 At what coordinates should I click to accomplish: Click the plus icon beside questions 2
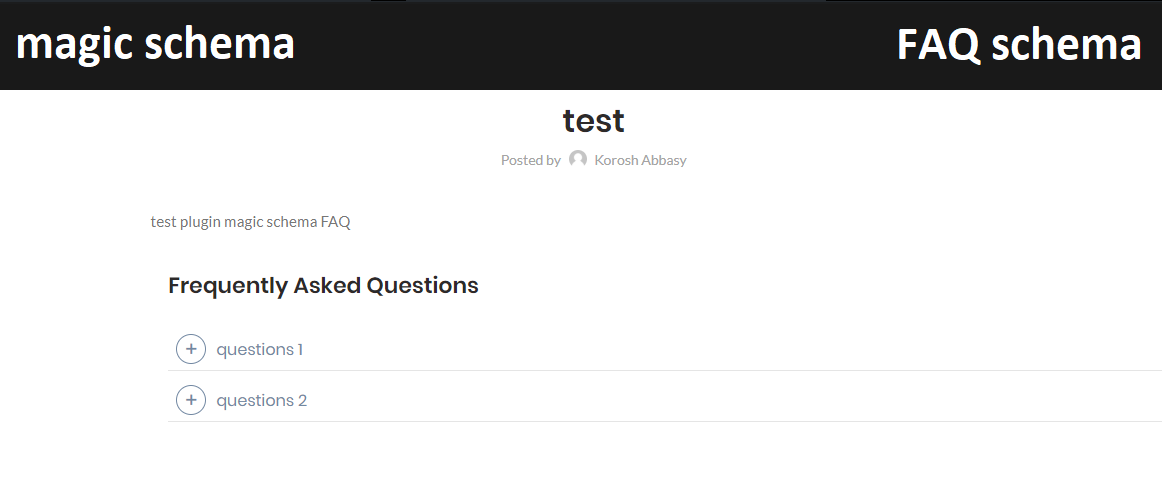[190, 400]
